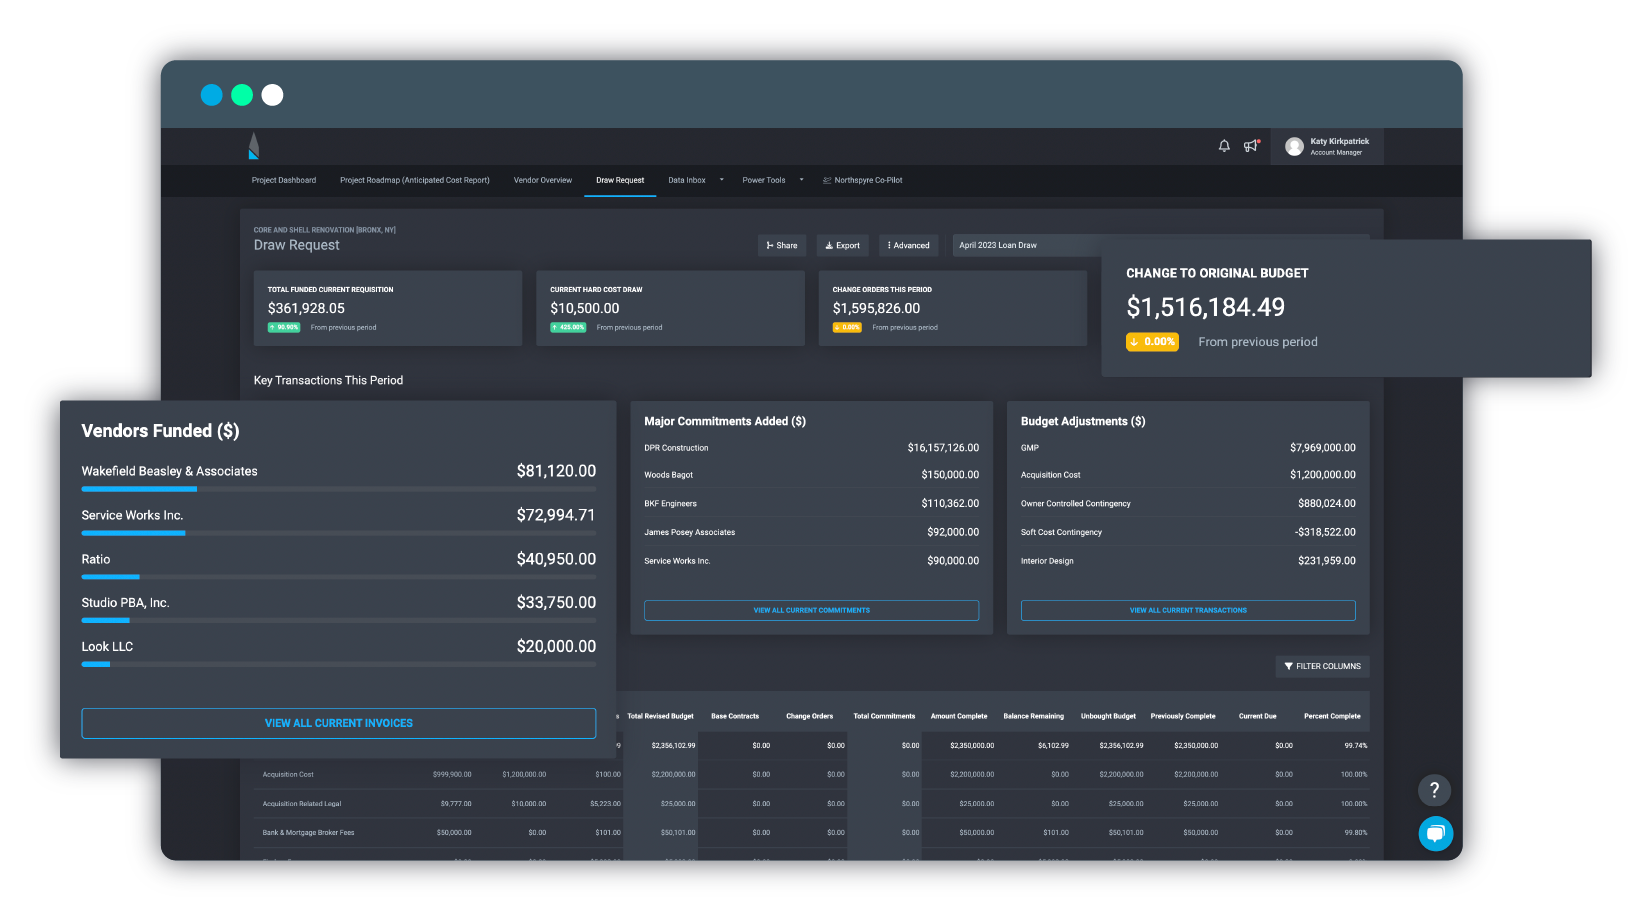Select the Look LLC vendor
1652x921 pixels.
pos(107,647)
